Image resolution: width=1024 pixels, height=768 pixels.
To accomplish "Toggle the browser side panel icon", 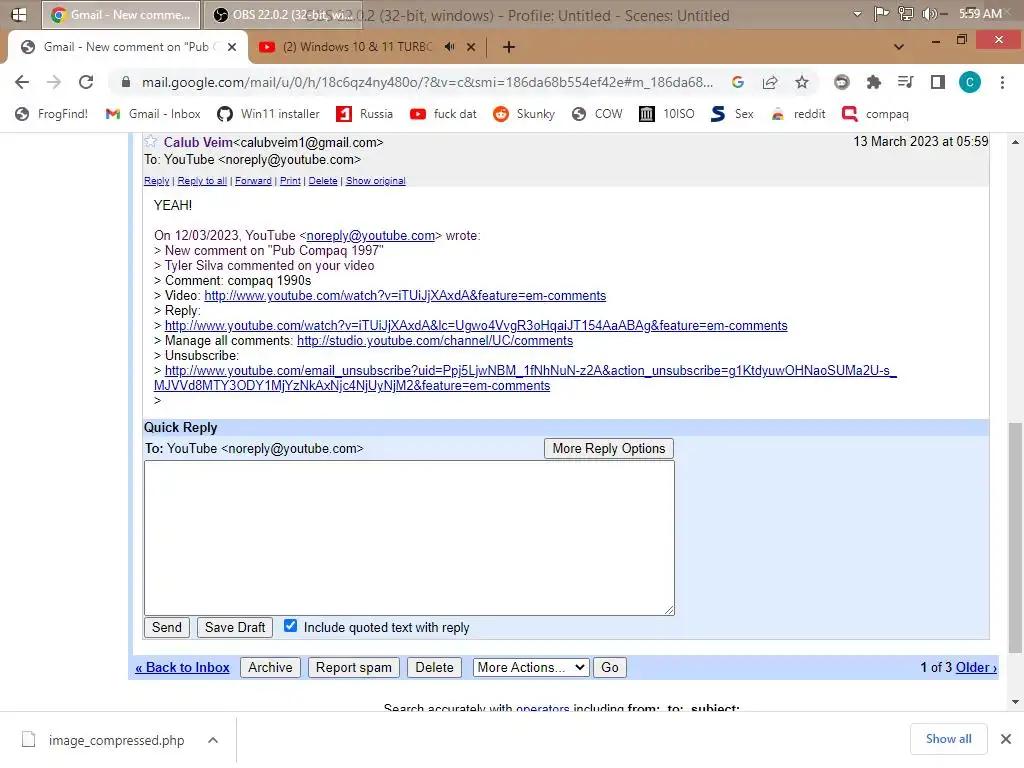I will click(938, 82).
